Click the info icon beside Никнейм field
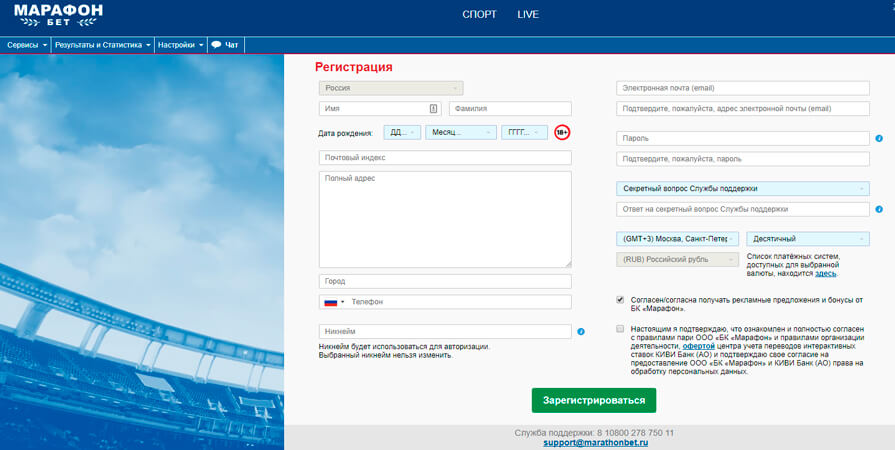Image resolution: width=895 pixels, height=450 pixels. point(581,331)
